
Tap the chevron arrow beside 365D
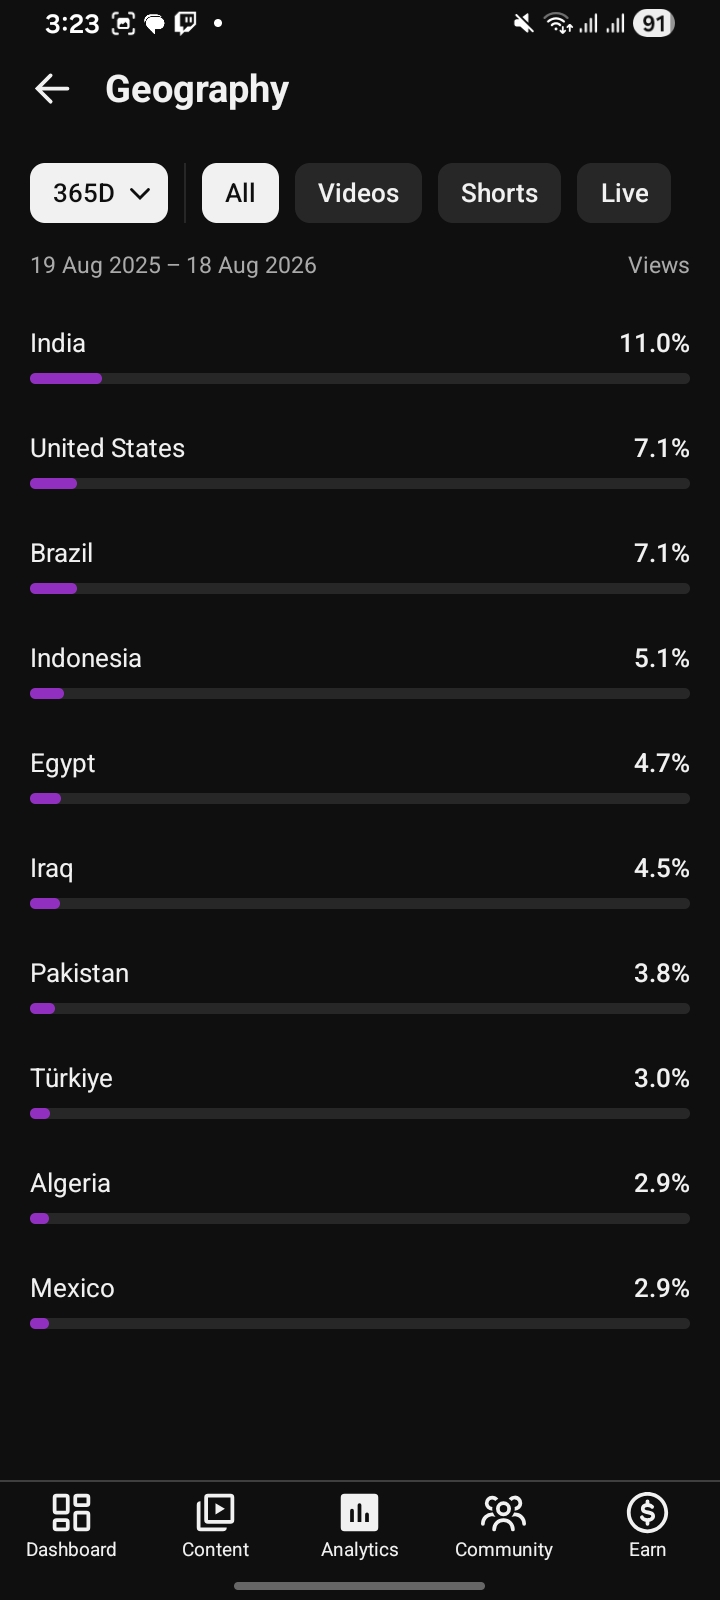coord(140,193)
